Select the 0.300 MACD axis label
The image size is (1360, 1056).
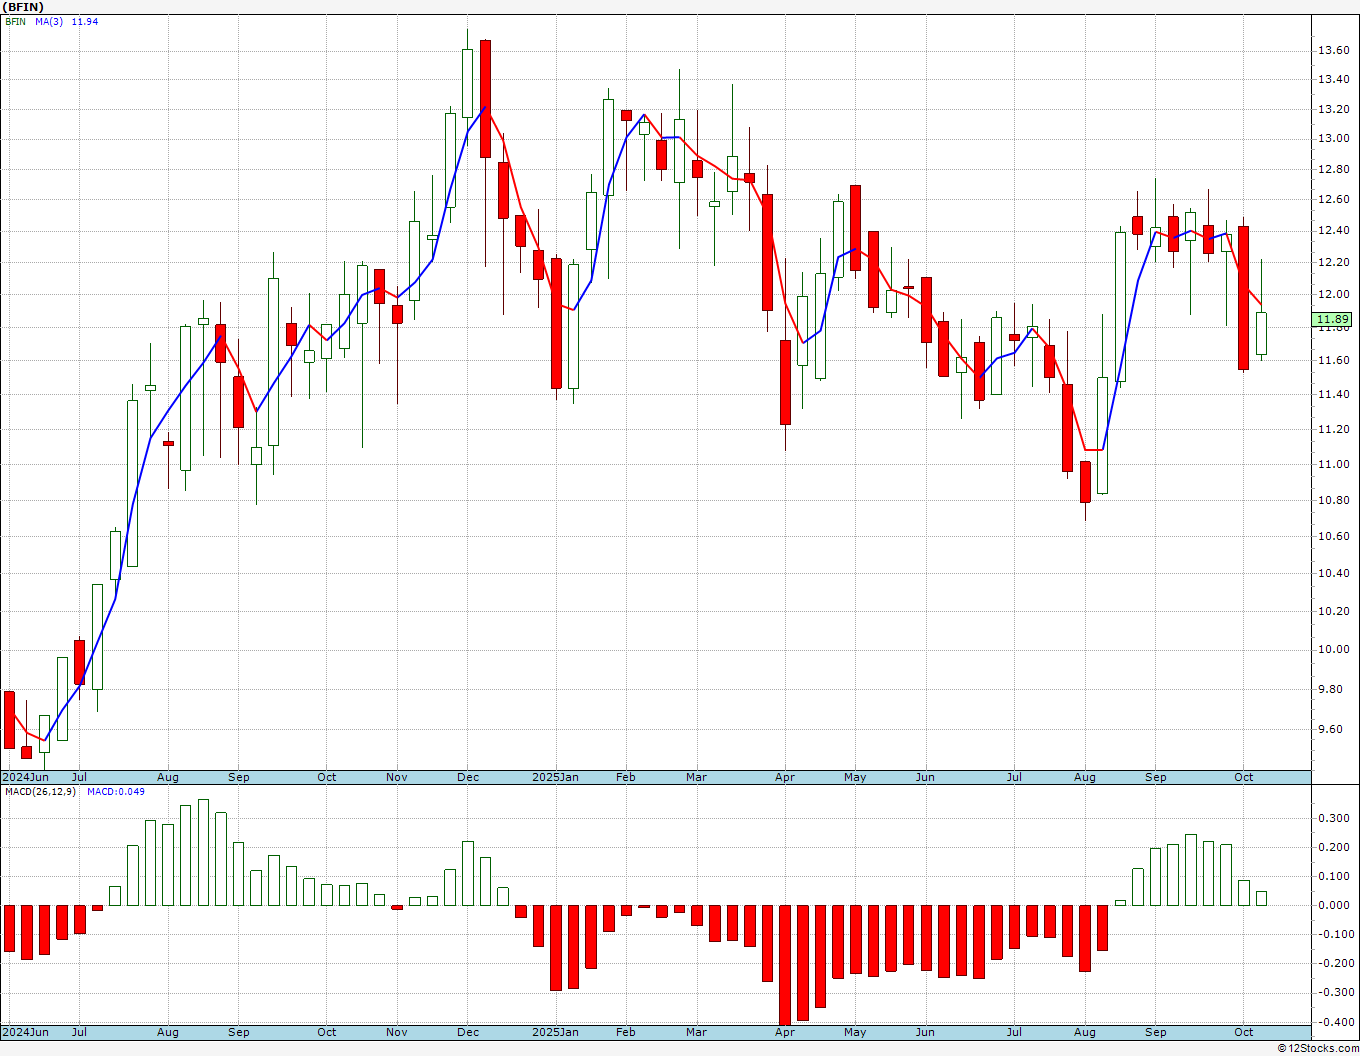[1334, 818]
